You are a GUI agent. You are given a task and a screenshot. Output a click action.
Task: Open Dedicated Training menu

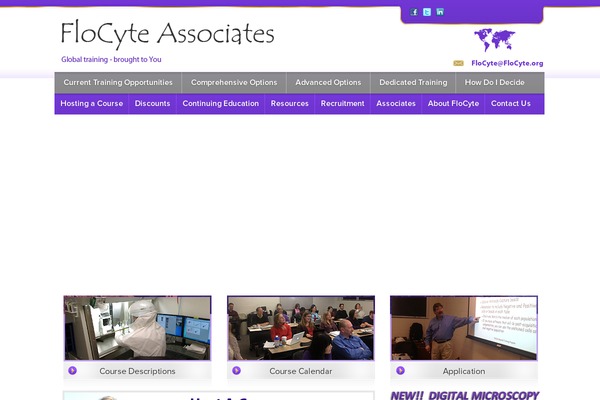pos(413,83)
